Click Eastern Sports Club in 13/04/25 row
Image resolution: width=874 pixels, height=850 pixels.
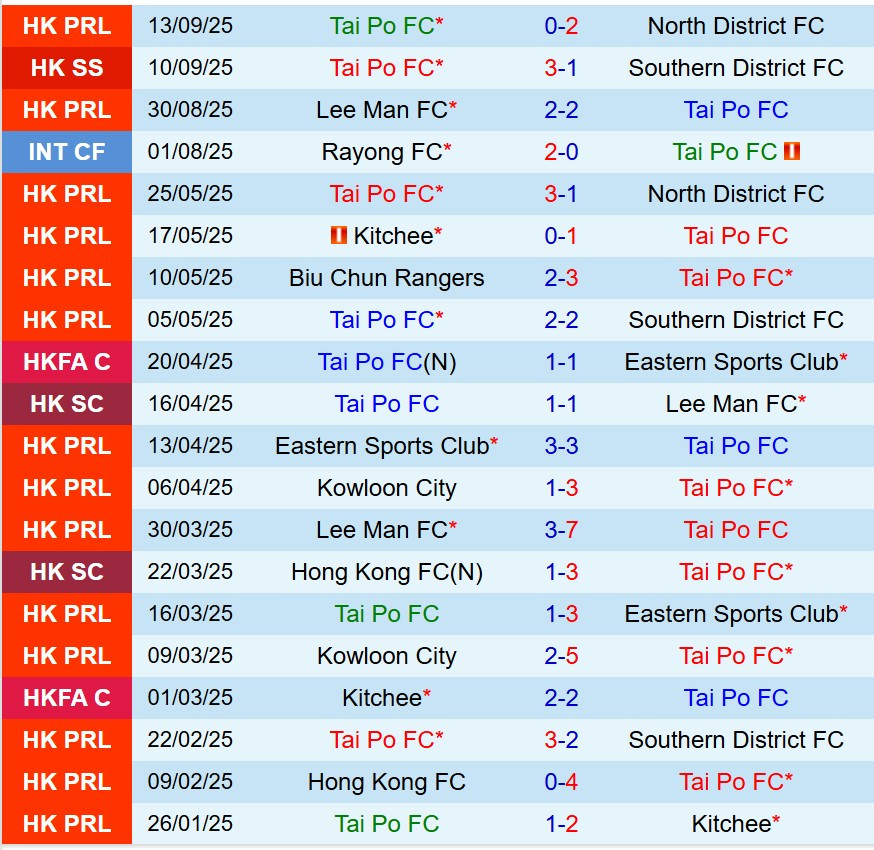pyautogui.click(x=381, y=446)
